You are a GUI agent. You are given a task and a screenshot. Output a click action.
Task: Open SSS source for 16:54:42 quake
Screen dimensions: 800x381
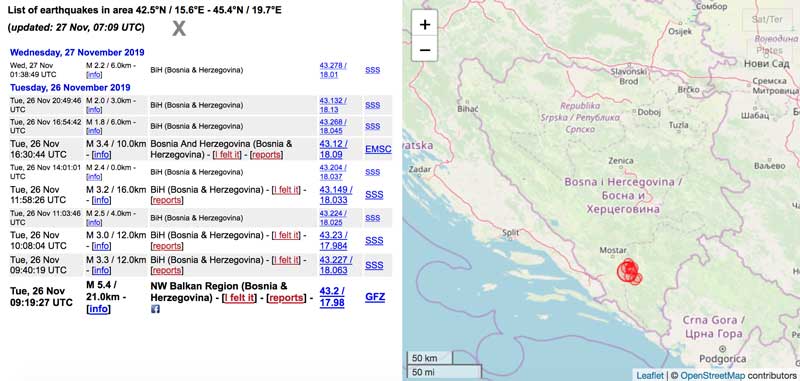coord(372,126)
